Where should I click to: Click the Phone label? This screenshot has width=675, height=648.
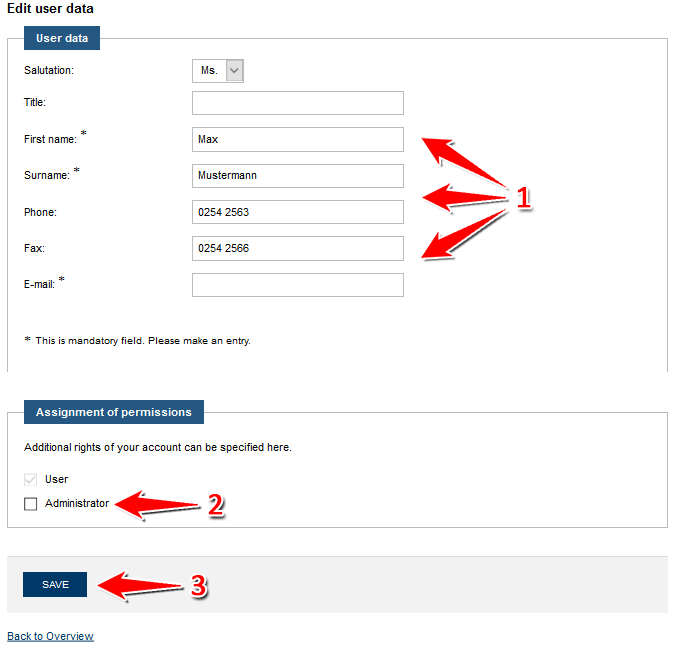click(x=40, y=212)
